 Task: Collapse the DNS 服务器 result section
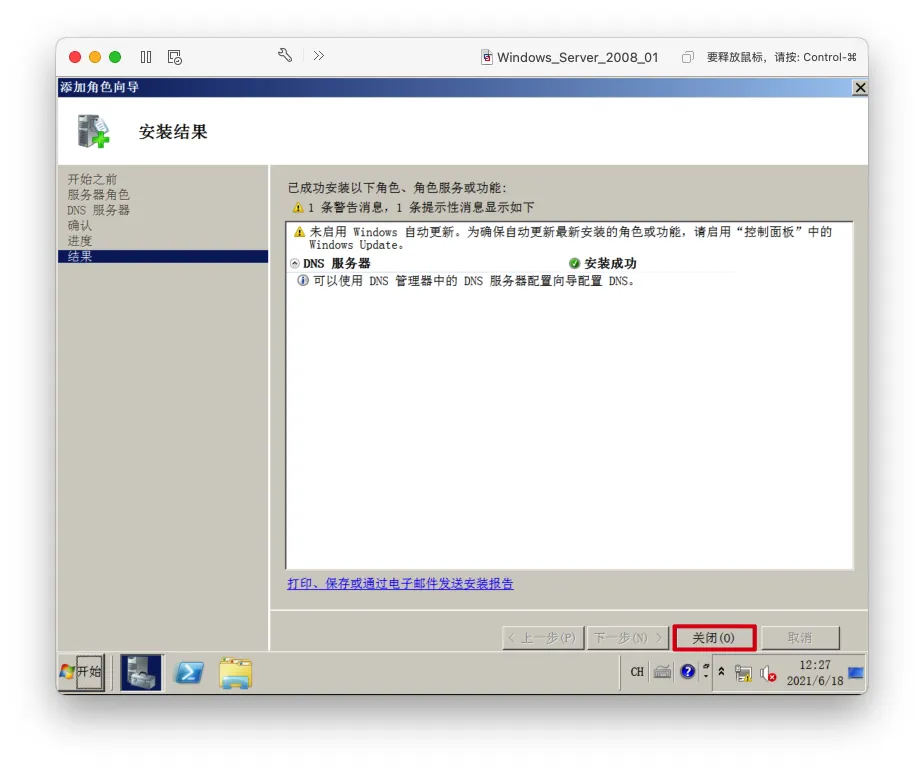coord(295,263)
